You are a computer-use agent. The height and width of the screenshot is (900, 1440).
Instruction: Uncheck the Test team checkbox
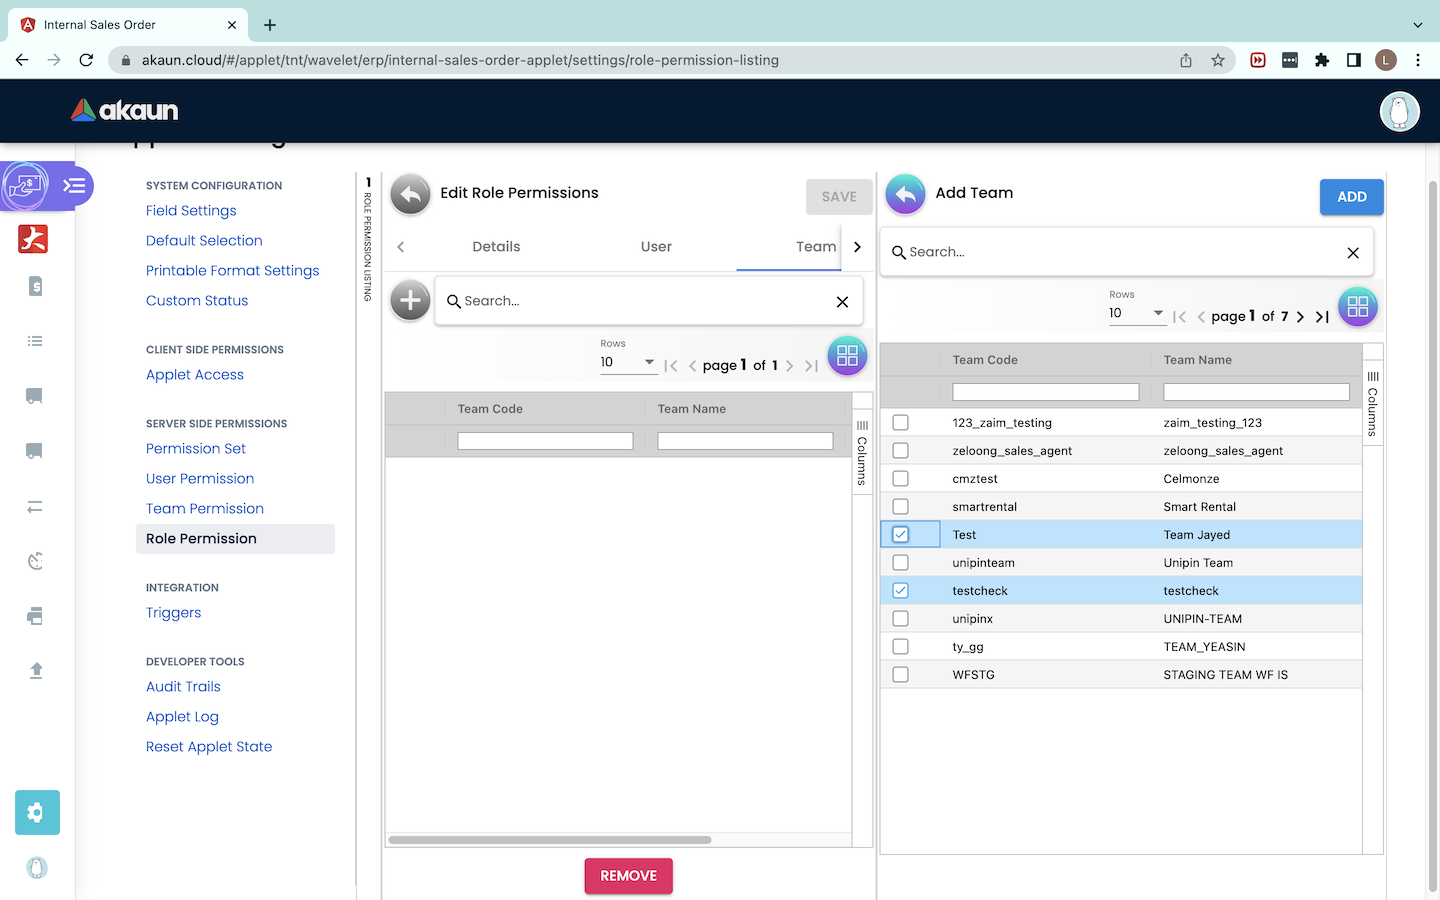[901, 535]
